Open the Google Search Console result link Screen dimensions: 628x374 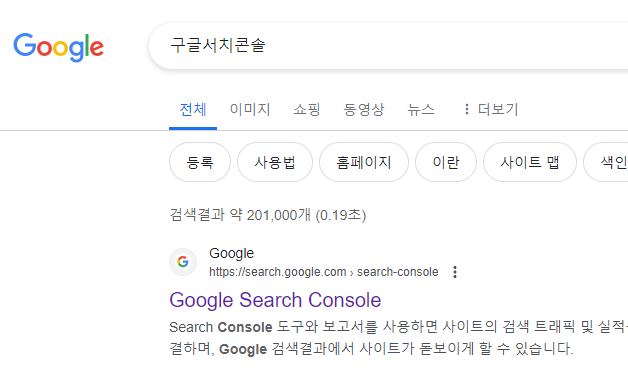tap(275, 300)
